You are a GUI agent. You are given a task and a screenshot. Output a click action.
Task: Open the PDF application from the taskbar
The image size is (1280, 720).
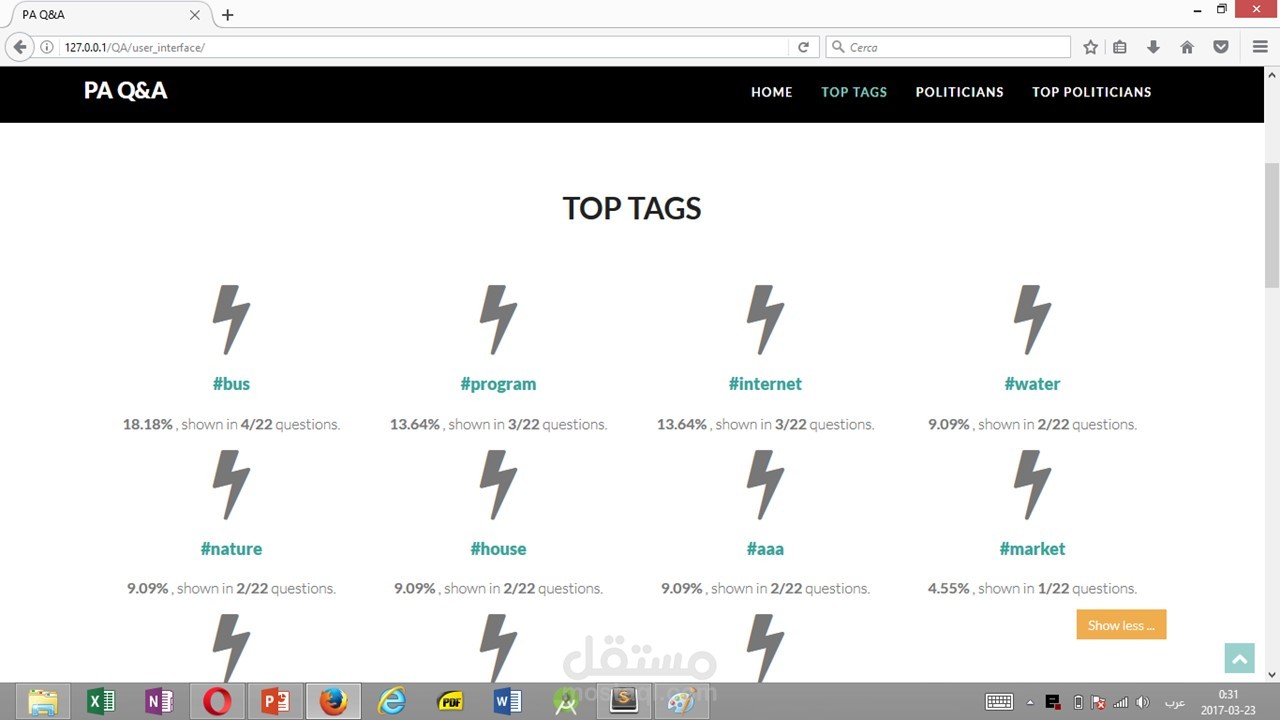[449, 702]
